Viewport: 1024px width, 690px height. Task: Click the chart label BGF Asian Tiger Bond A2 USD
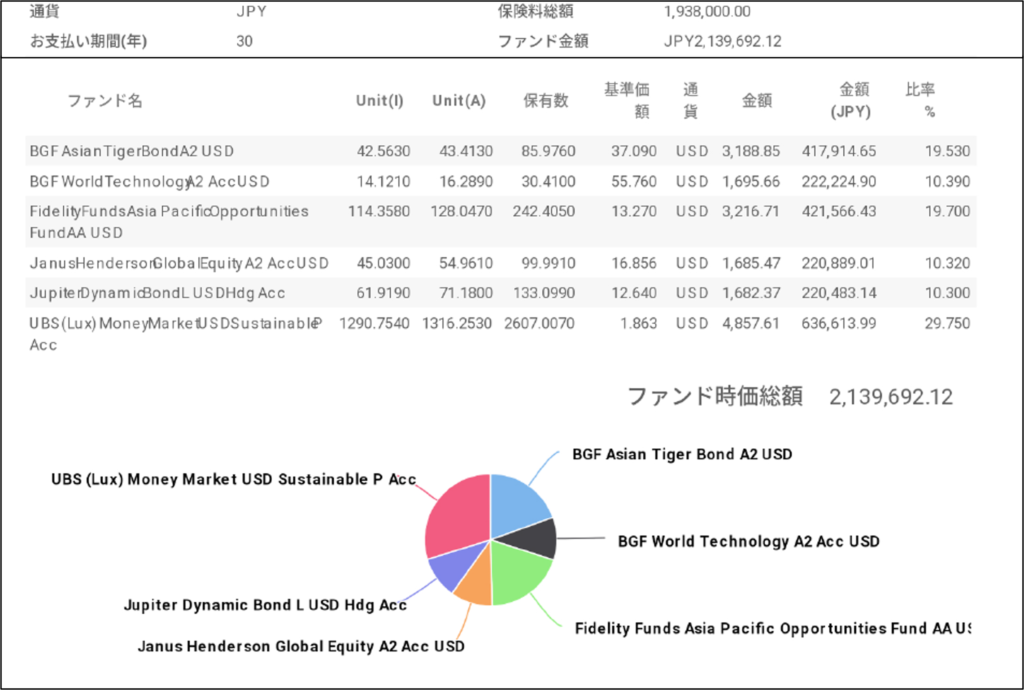[682, 454]
